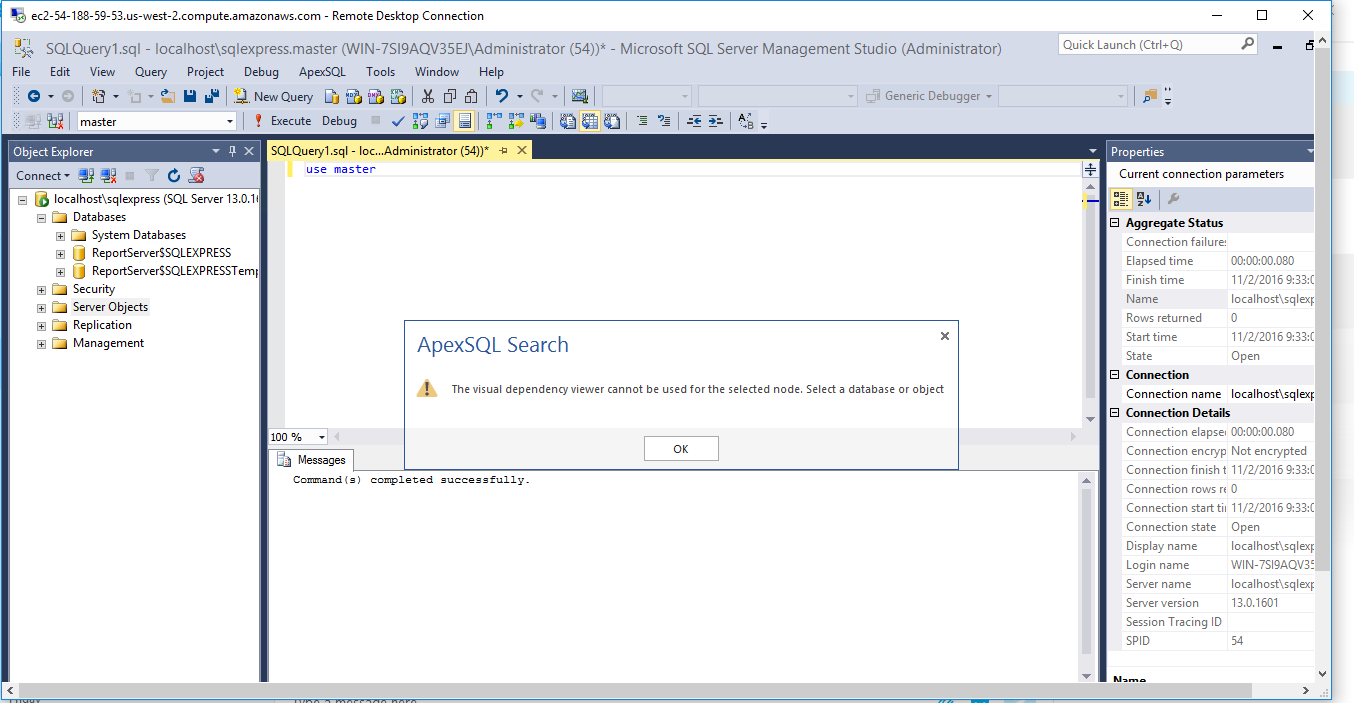Open the master database dropdown
This screenshot has height=703, width=1354.
(230, 122)
